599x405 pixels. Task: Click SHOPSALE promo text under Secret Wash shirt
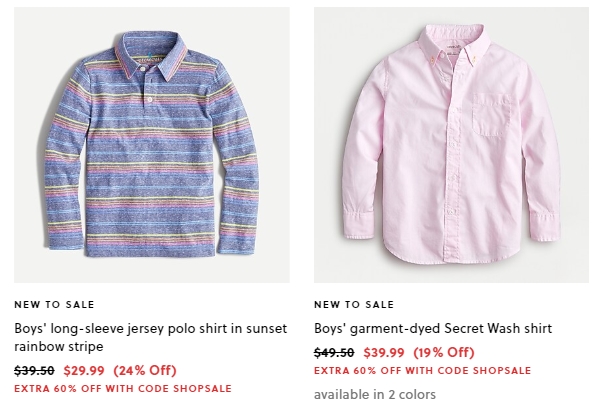[x=423, y=371]
